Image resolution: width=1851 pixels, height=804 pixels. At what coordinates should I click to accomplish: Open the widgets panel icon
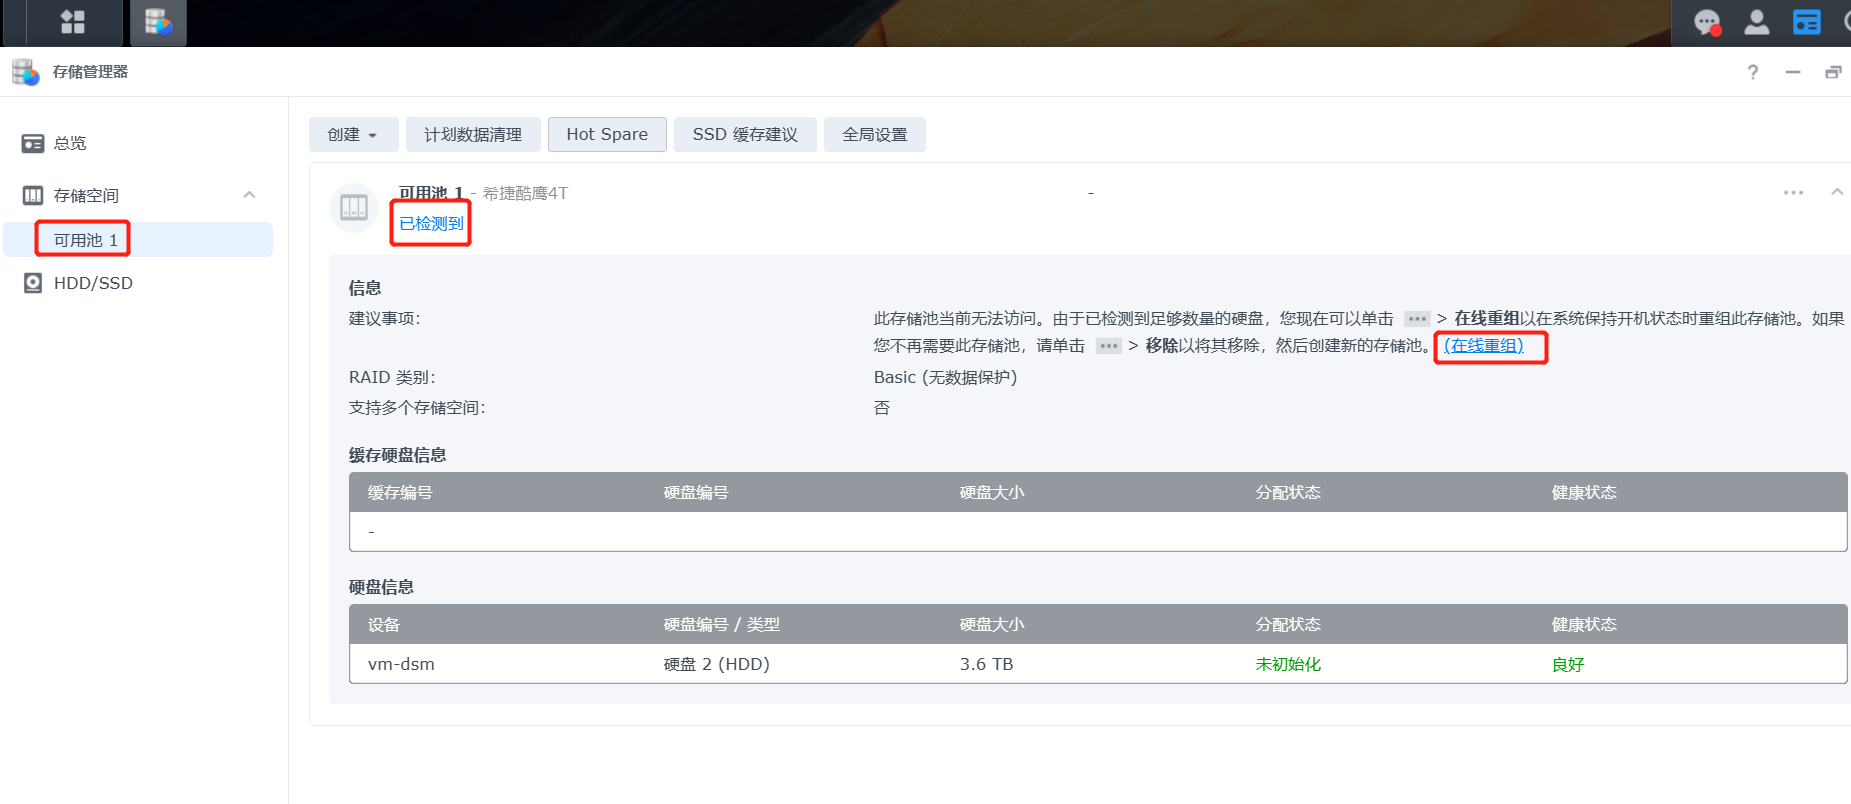(1806, 22)
